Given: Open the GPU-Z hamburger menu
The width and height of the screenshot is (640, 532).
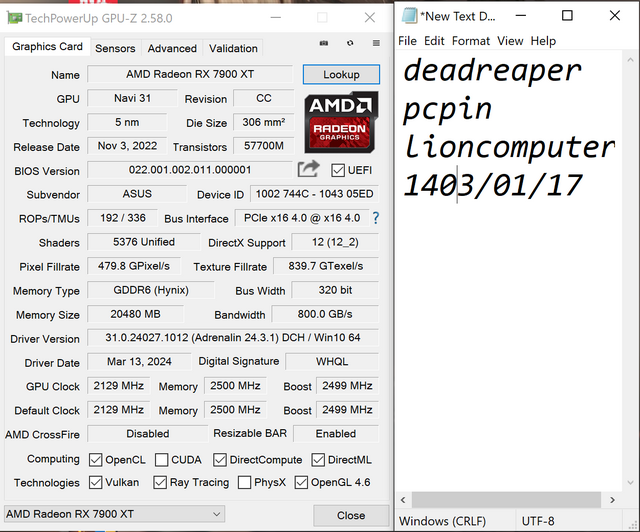Looking at the screenshot, I should point(375,44).
